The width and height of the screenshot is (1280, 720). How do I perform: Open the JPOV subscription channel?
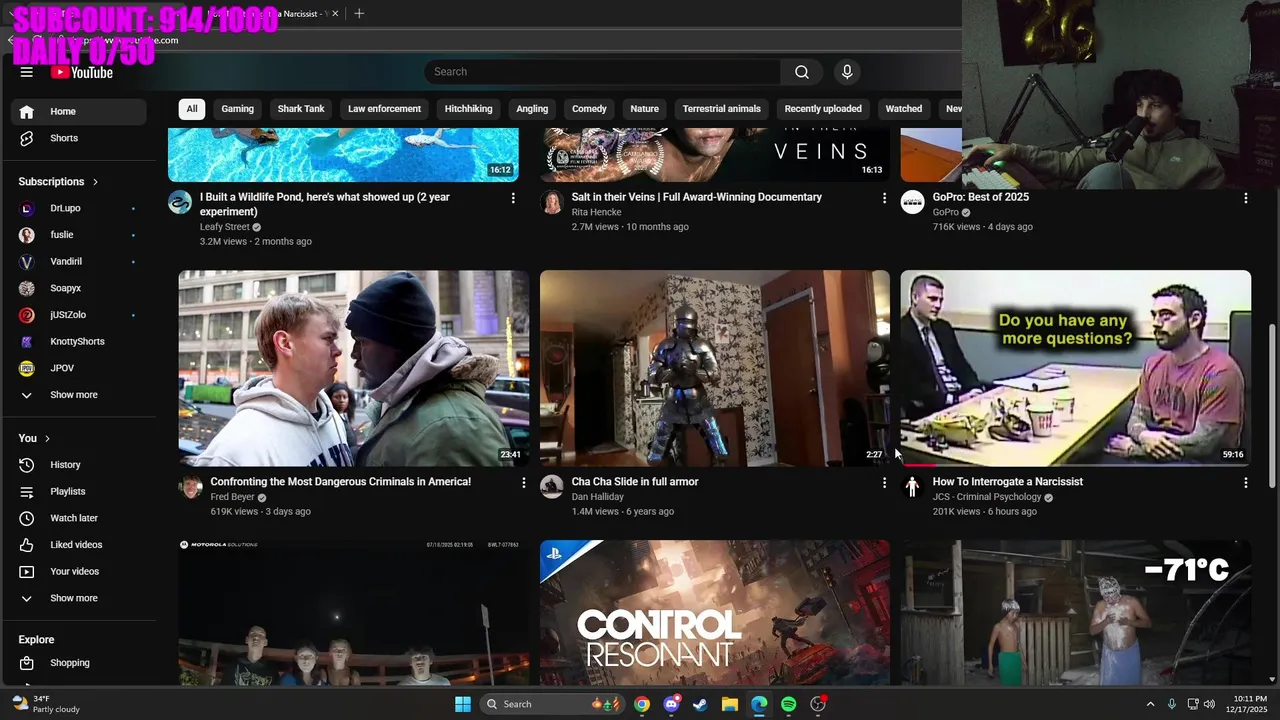[x=78, y=368]
